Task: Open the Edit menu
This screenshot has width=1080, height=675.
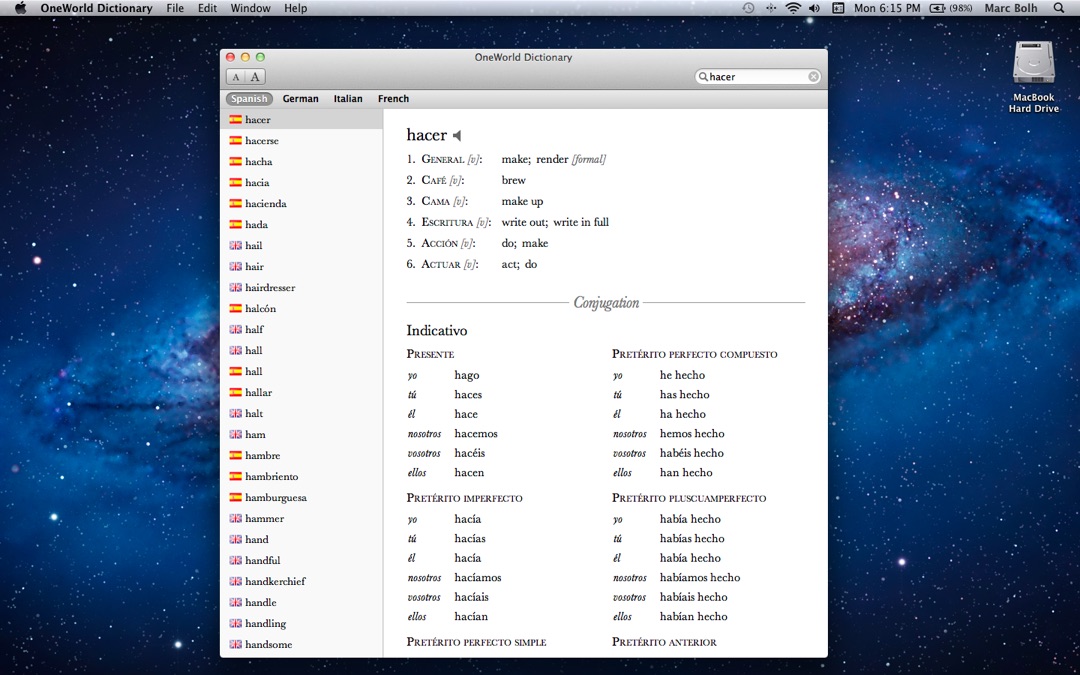Action: pyautogui.click(x=207, y=8)
